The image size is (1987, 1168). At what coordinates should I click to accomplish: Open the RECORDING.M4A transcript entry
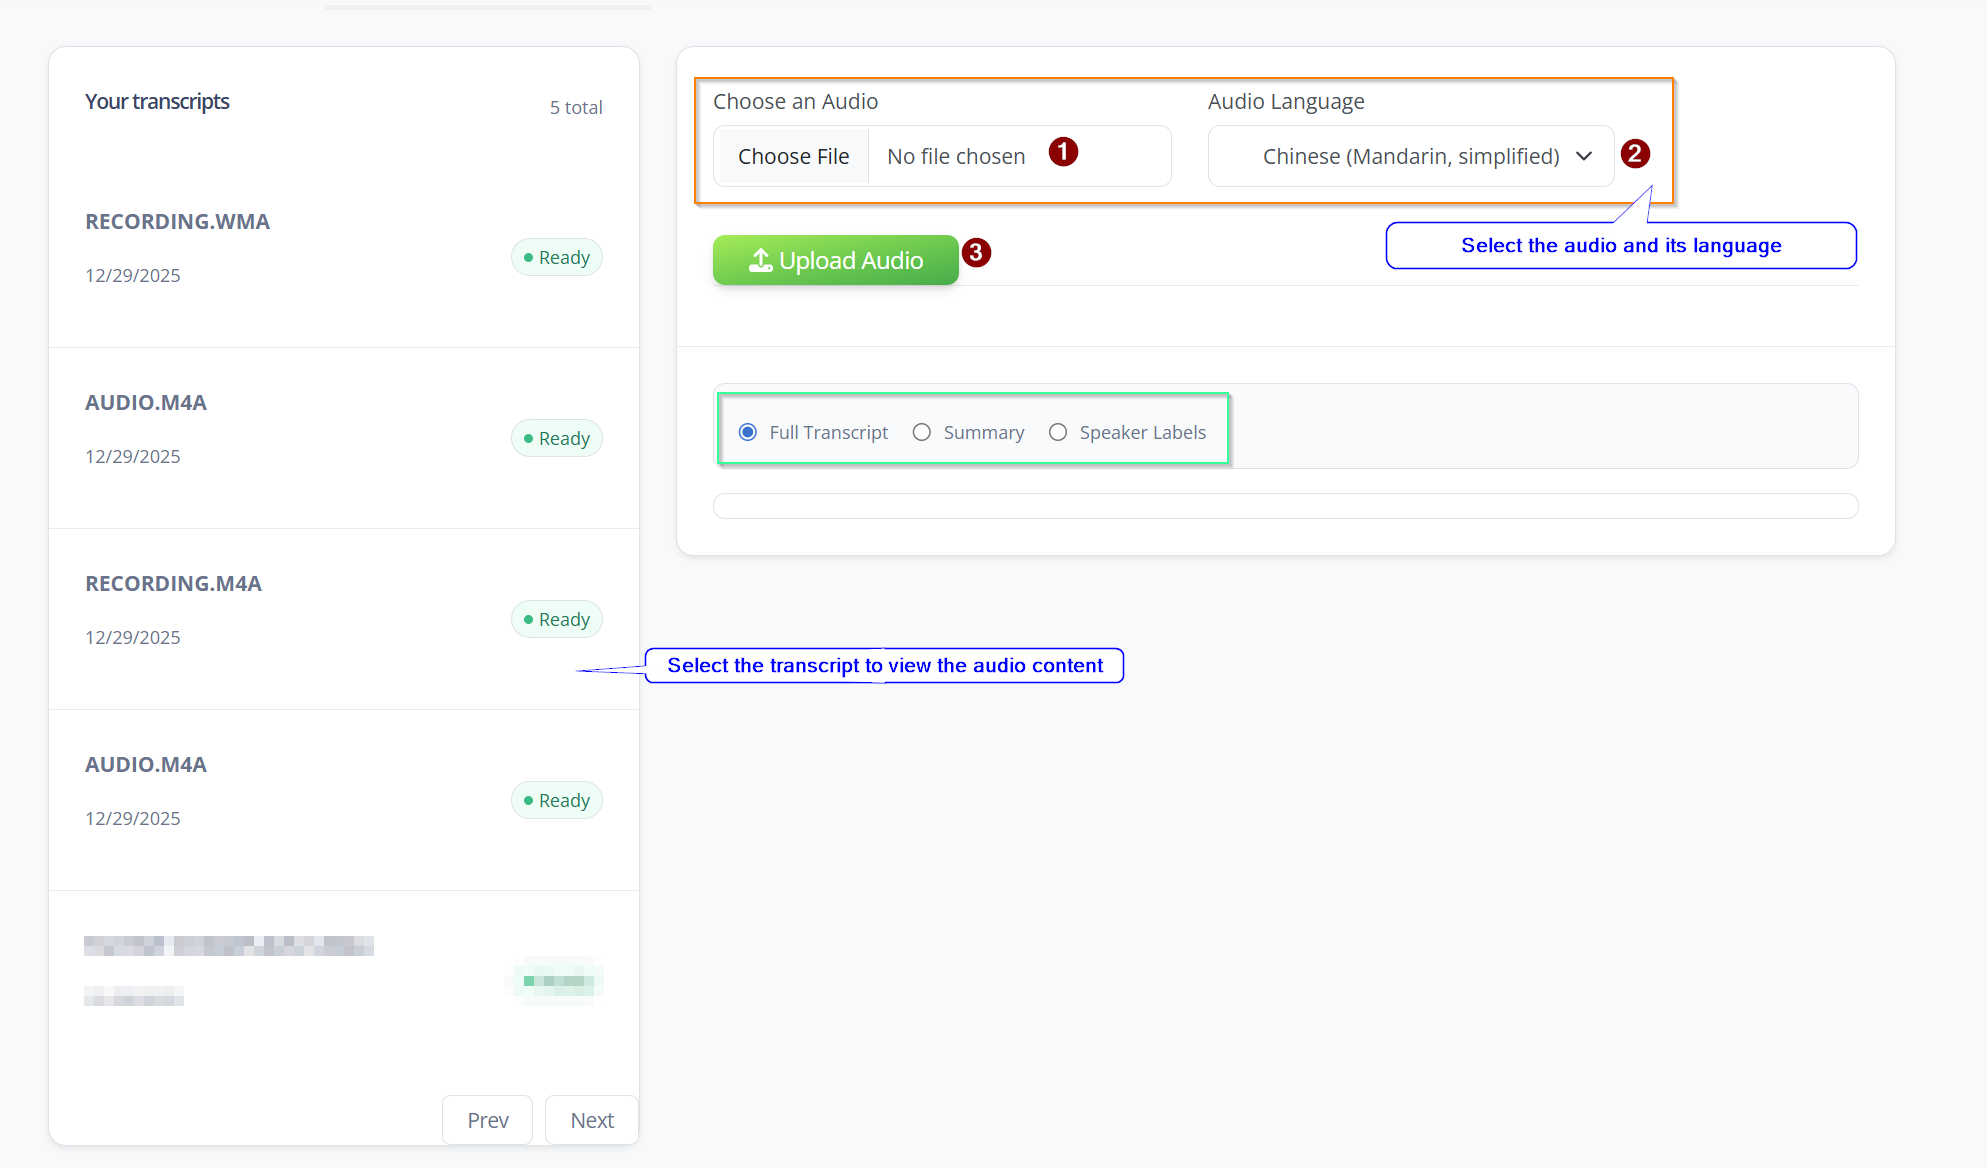pyautogui.click(x=174, y=584)
